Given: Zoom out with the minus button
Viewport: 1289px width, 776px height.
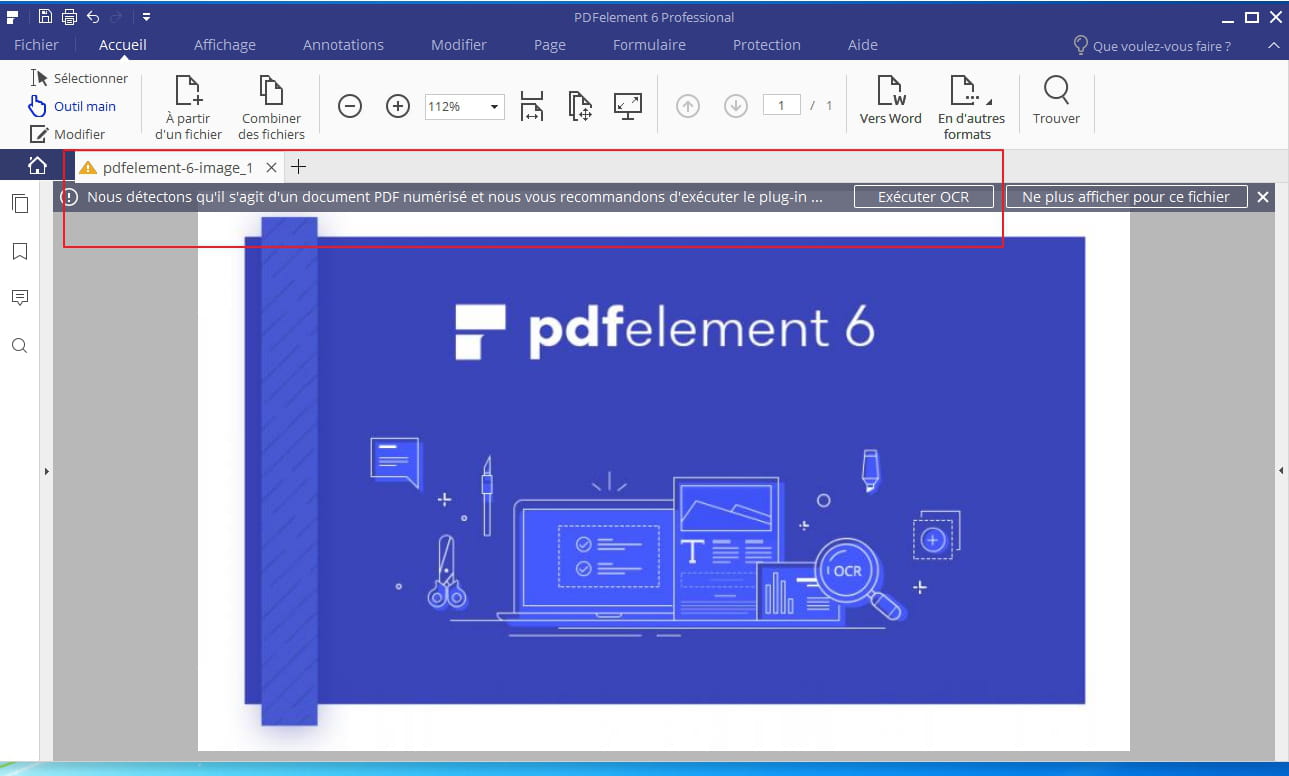Looking at the screenshot, I should click(x=350, y=106).
